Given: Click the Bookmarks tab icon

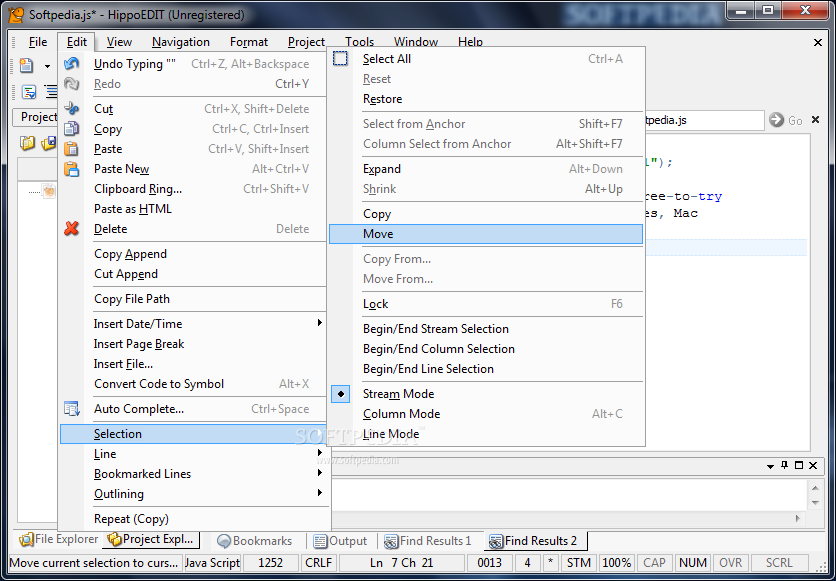Looking at the screenshot, I should point(224,540).
